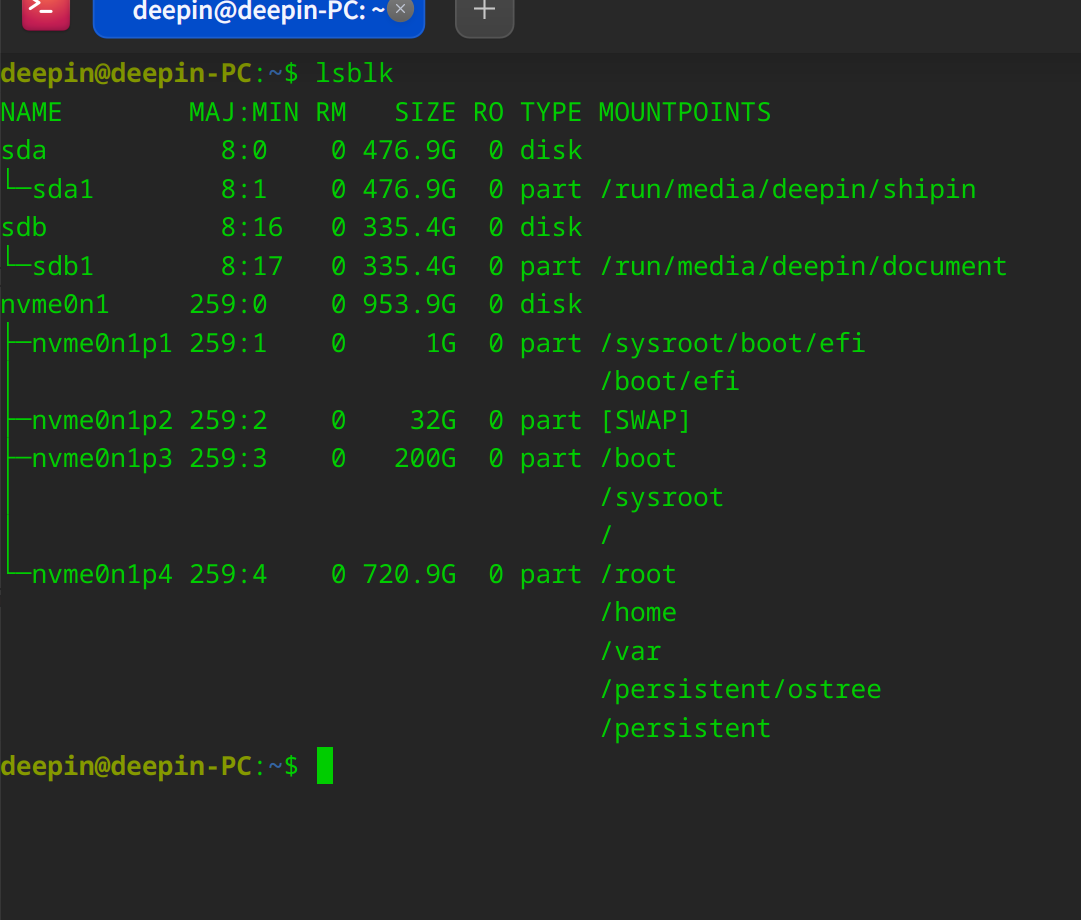Image resolution: width=1081 pixels, height=920 pixels.
Task: Click the MAJ:MIN column header
Action: [x=244, y=112]
